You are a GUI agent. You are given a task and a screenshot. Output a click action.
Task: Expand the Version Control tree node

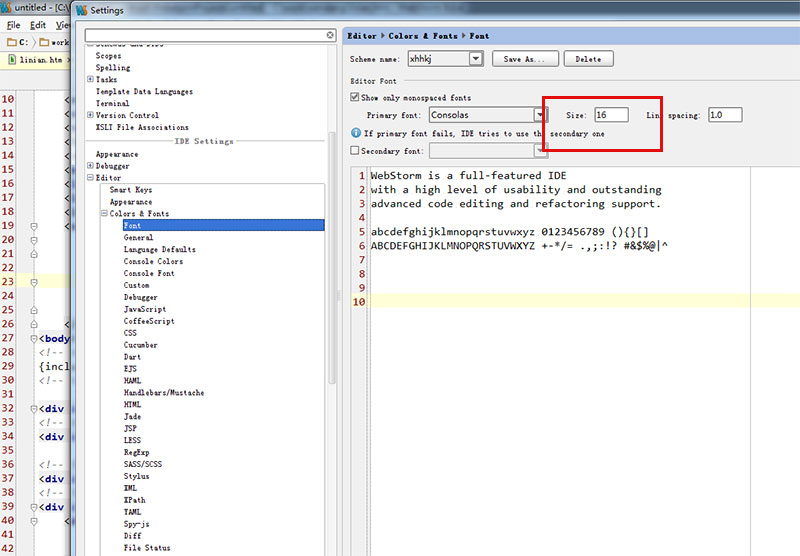pos(90,115)
